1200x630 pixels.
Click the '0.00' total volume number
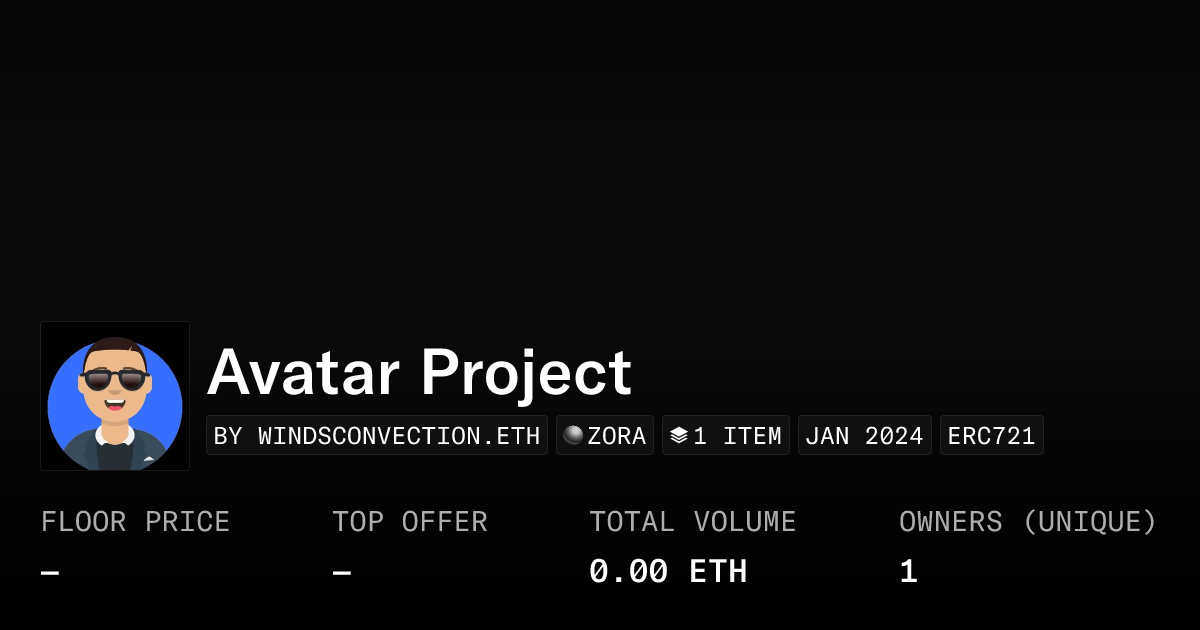[x=628, y=572]
